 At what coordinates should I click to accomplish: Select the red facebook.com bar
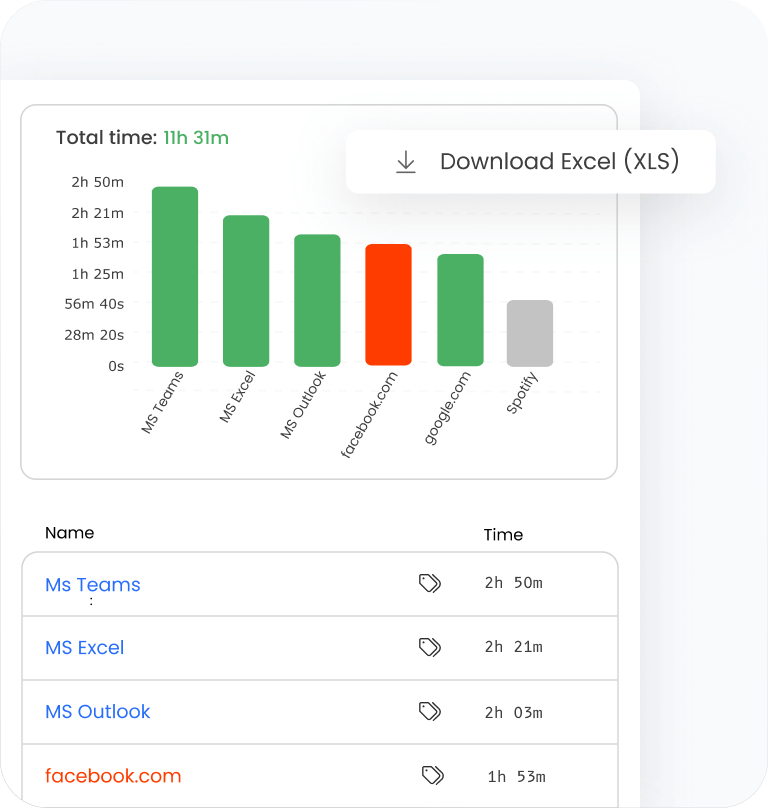388,305
